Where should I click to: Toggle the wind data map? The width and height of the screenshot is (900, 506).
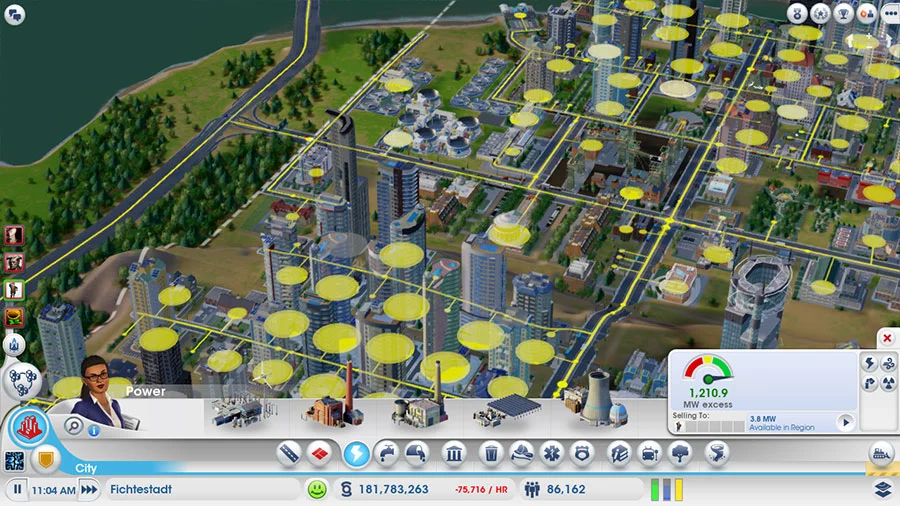889,363
